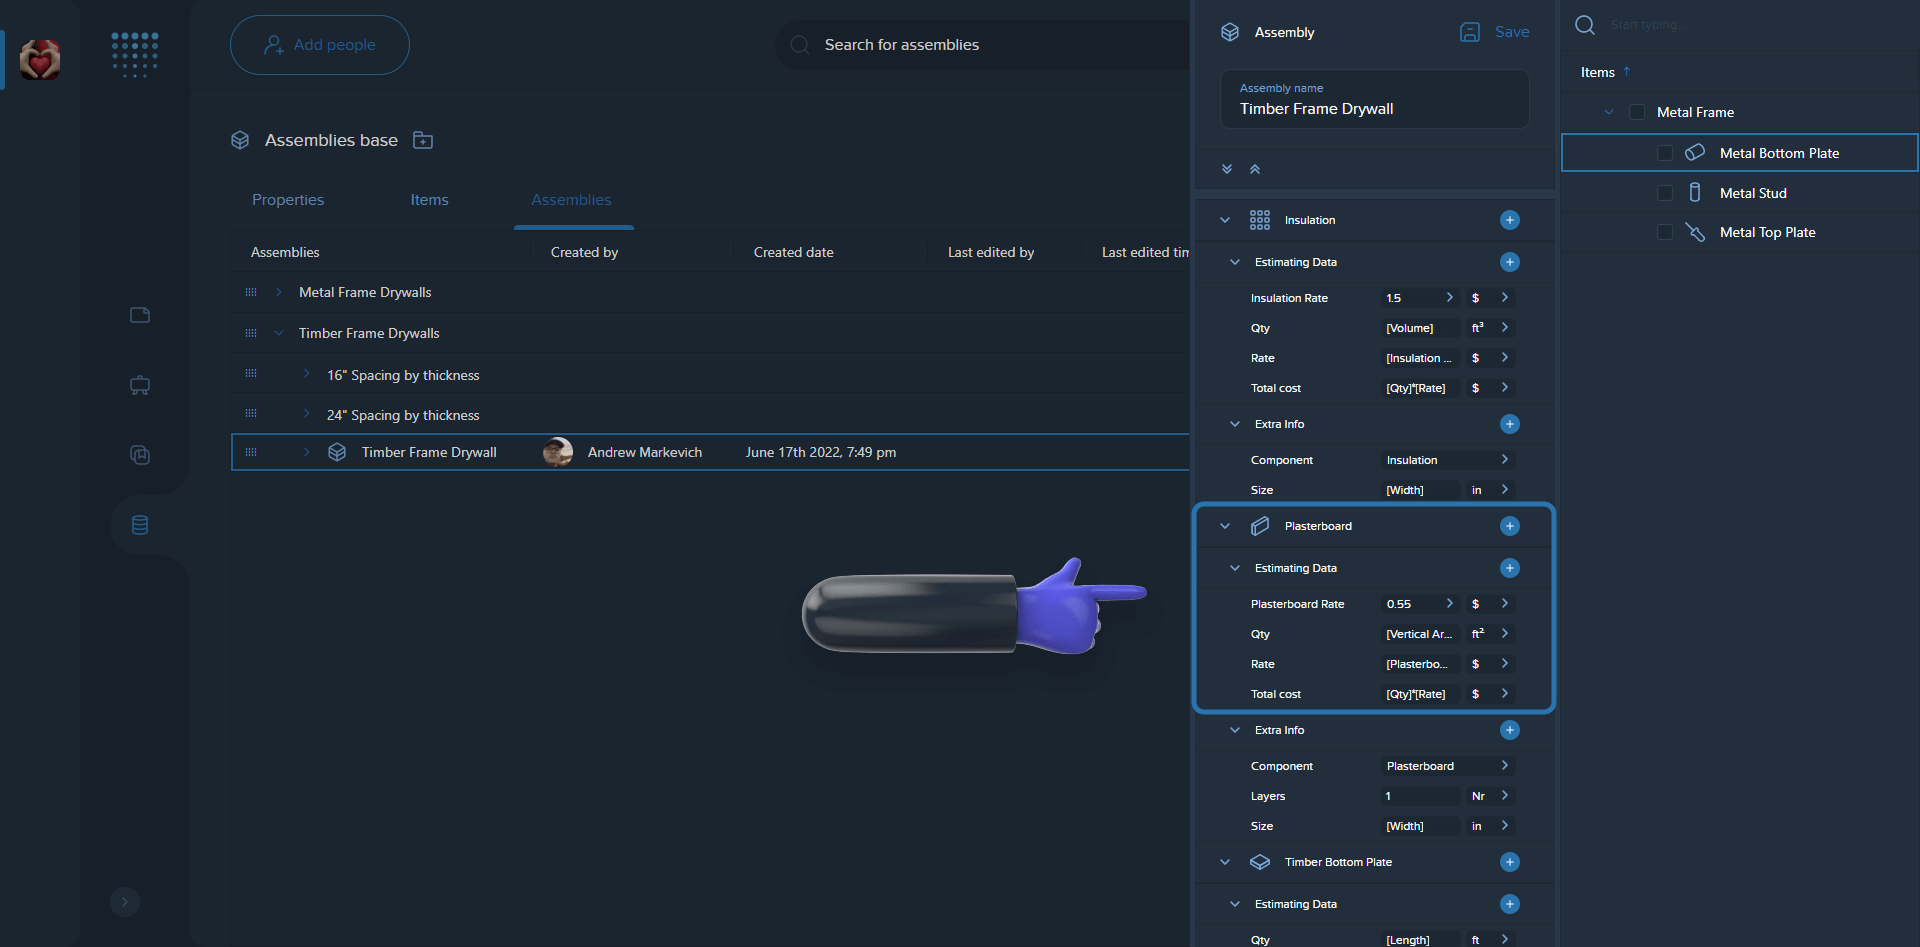1920x947 pixels.
Task: Click the save disk icon
Action: (x=1470, y=32)
